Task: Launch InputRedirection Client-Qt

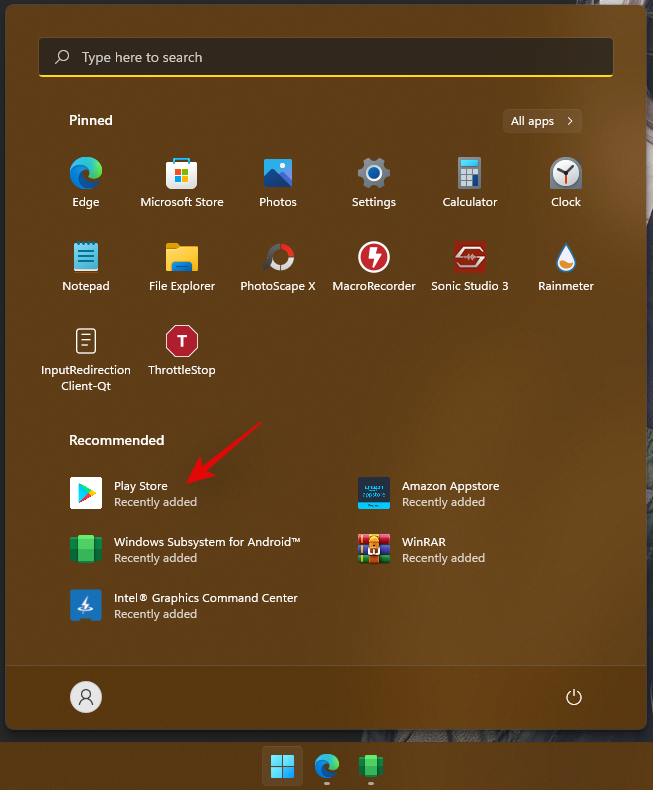Action: tap(86, 358)
